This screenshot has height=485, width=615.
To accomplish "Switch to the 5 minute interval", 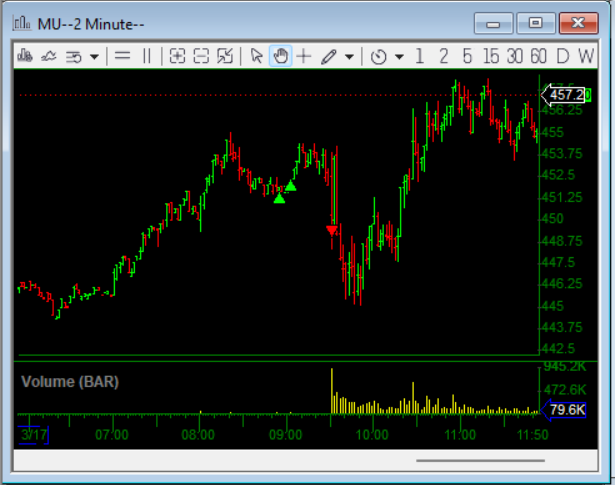I will 467,56.
